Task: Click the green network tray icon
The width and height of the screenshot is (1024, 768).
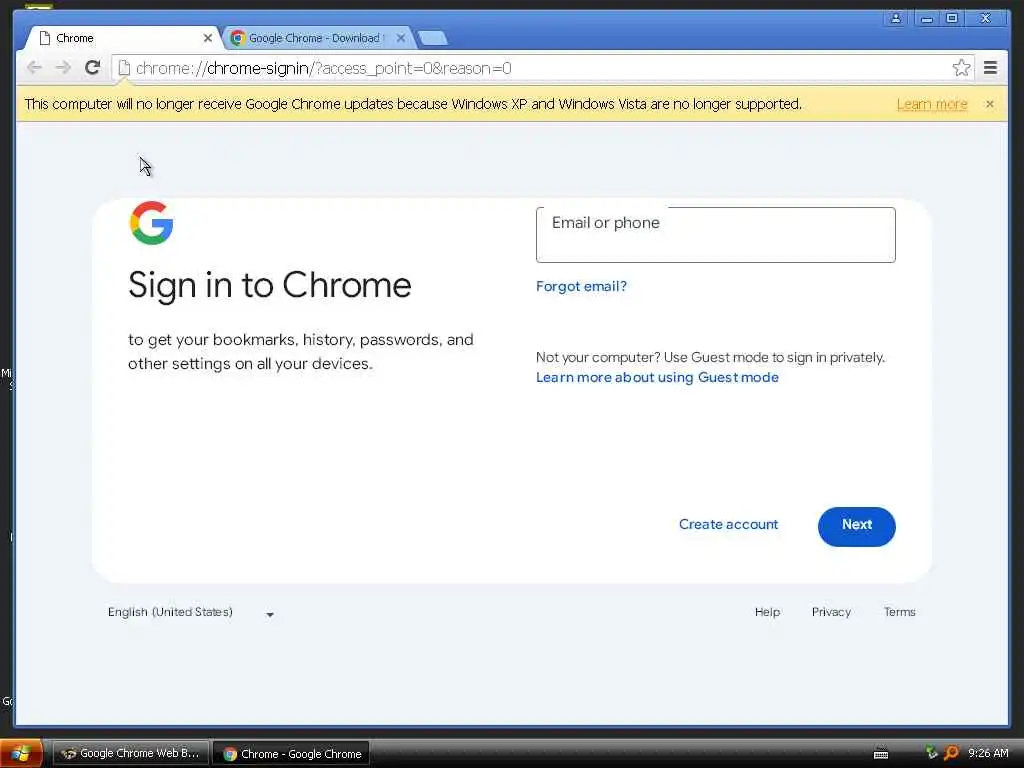Action: click(x=931, y=753)
